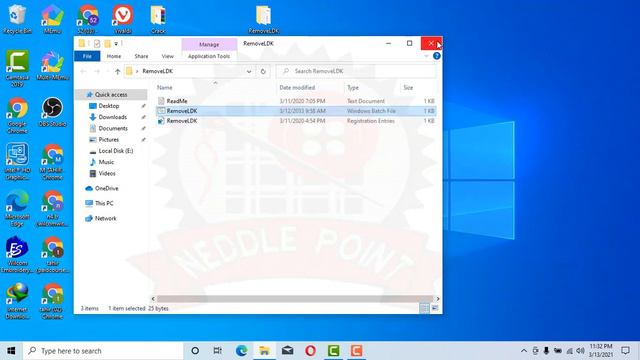Viewport: 640px width, 360px height.
Task: Click the Forward navigation arrow
Action: pyautogui.click(x=97, y=71)
